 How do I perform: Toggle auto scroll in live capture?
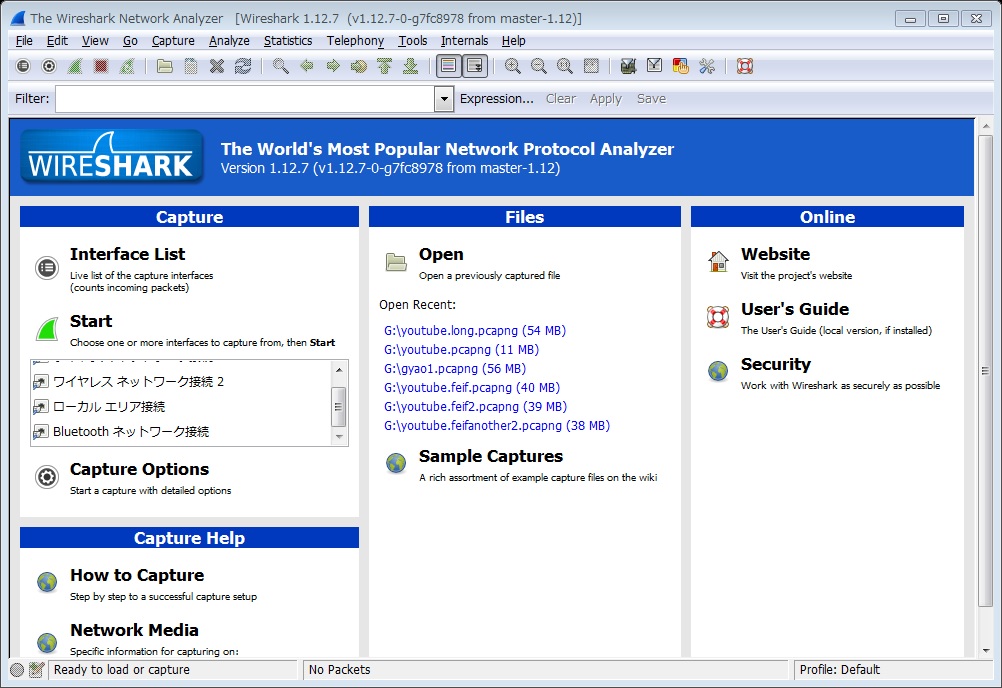pyautogui.click(x=475, y=66)
